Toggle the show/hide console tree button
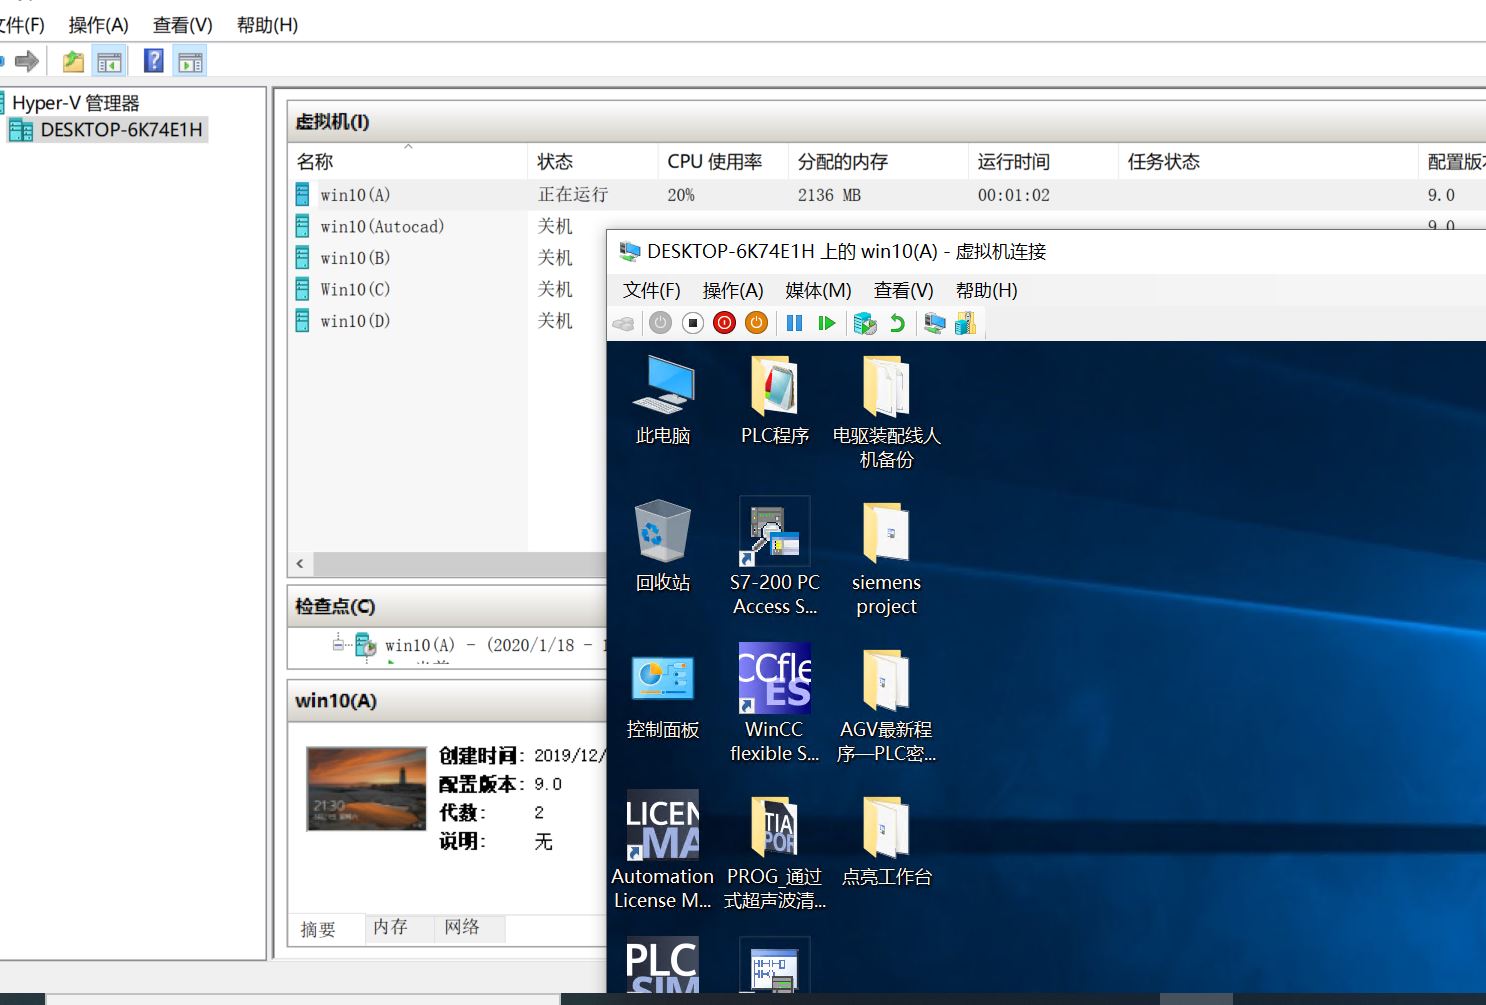Image resolution: width=1486 pixels, height=1005 pixels. click(x=109, y=62)
